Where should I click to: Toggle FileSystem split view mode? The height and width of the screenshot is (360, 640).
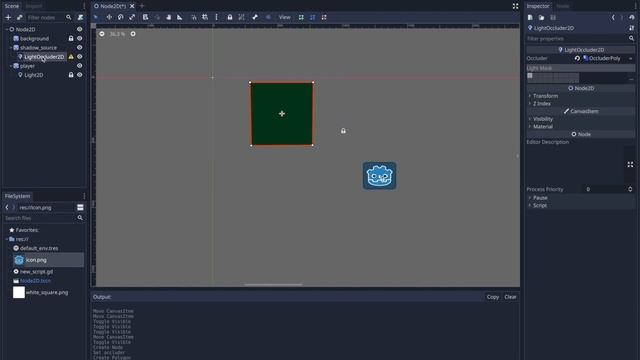[80, 207]
